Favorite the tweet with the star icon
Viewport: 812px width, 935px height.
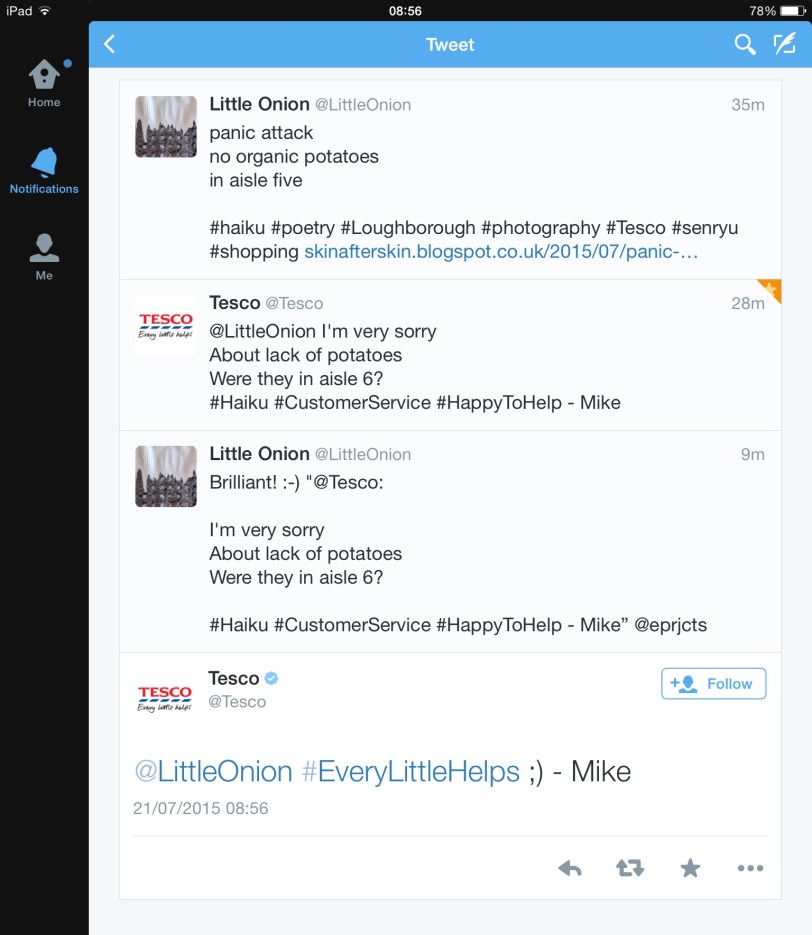690,868
